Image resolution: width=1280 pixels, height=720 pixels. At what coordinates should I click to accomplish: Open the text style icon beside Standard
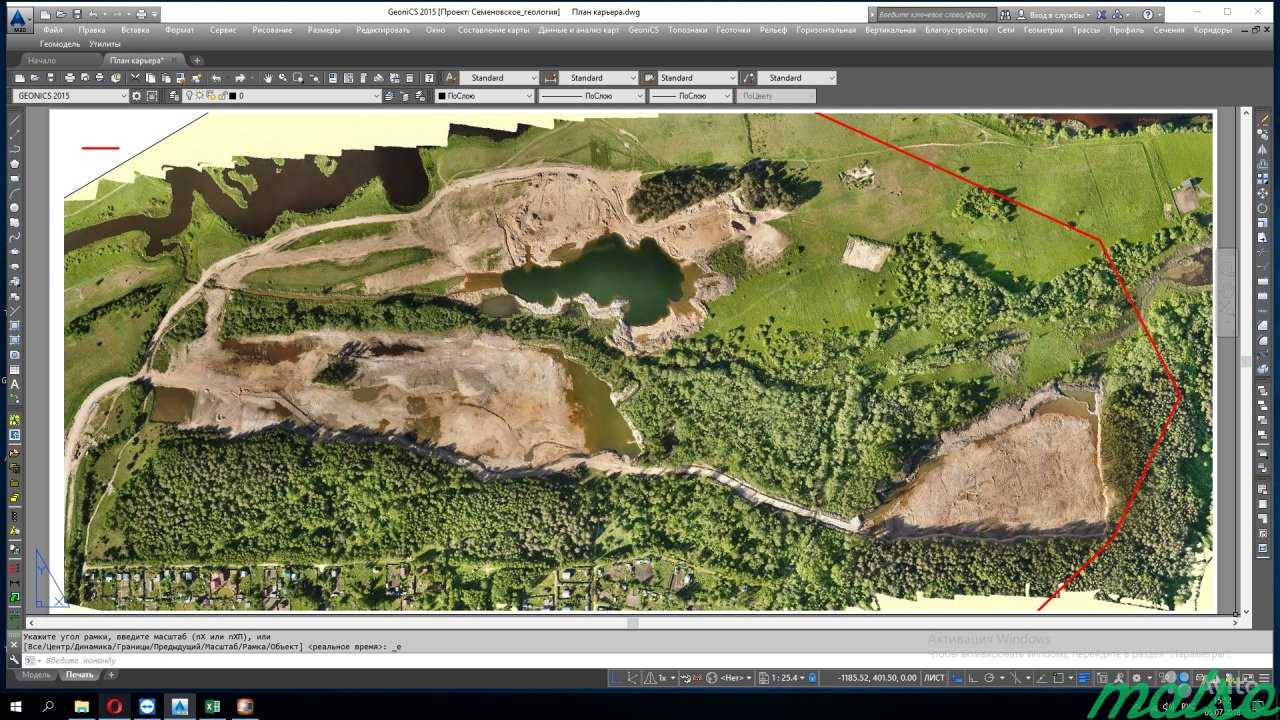450,77
